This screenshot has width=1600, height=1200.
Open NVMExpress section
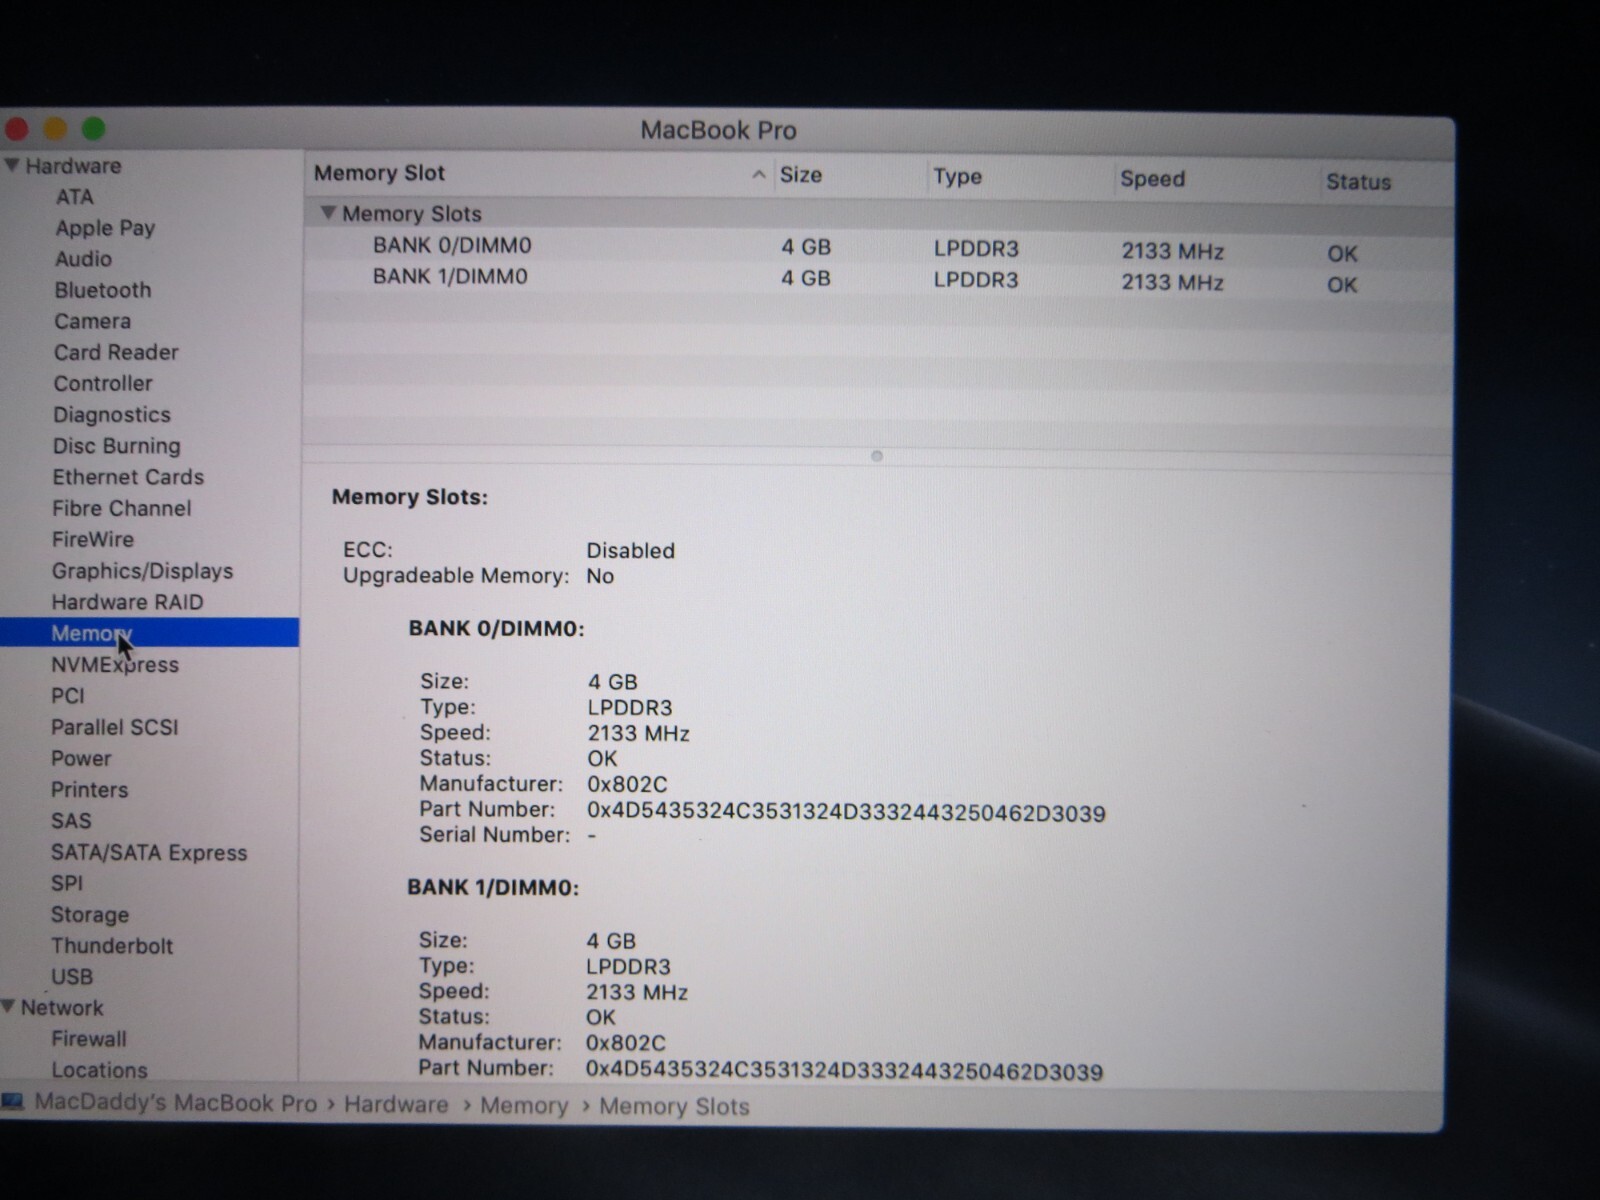[x=115, y=665]
